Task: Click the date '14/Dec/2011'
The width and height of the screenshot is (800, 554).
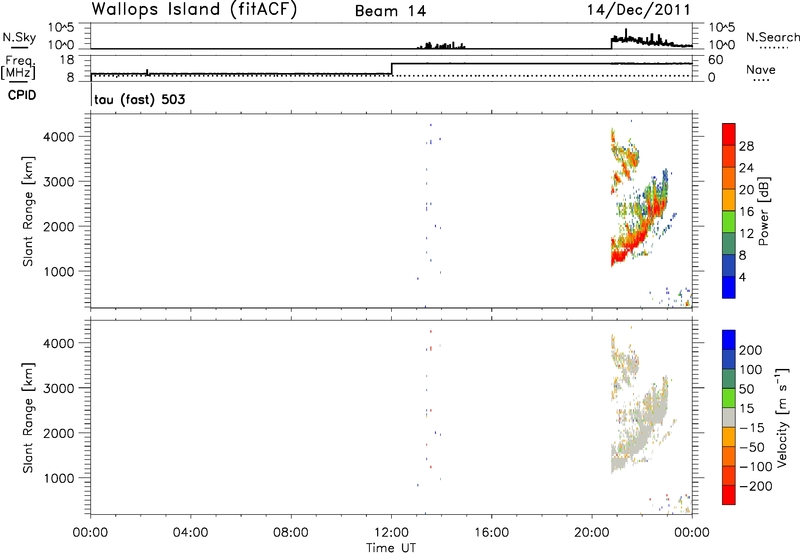Action: (638, 10)
